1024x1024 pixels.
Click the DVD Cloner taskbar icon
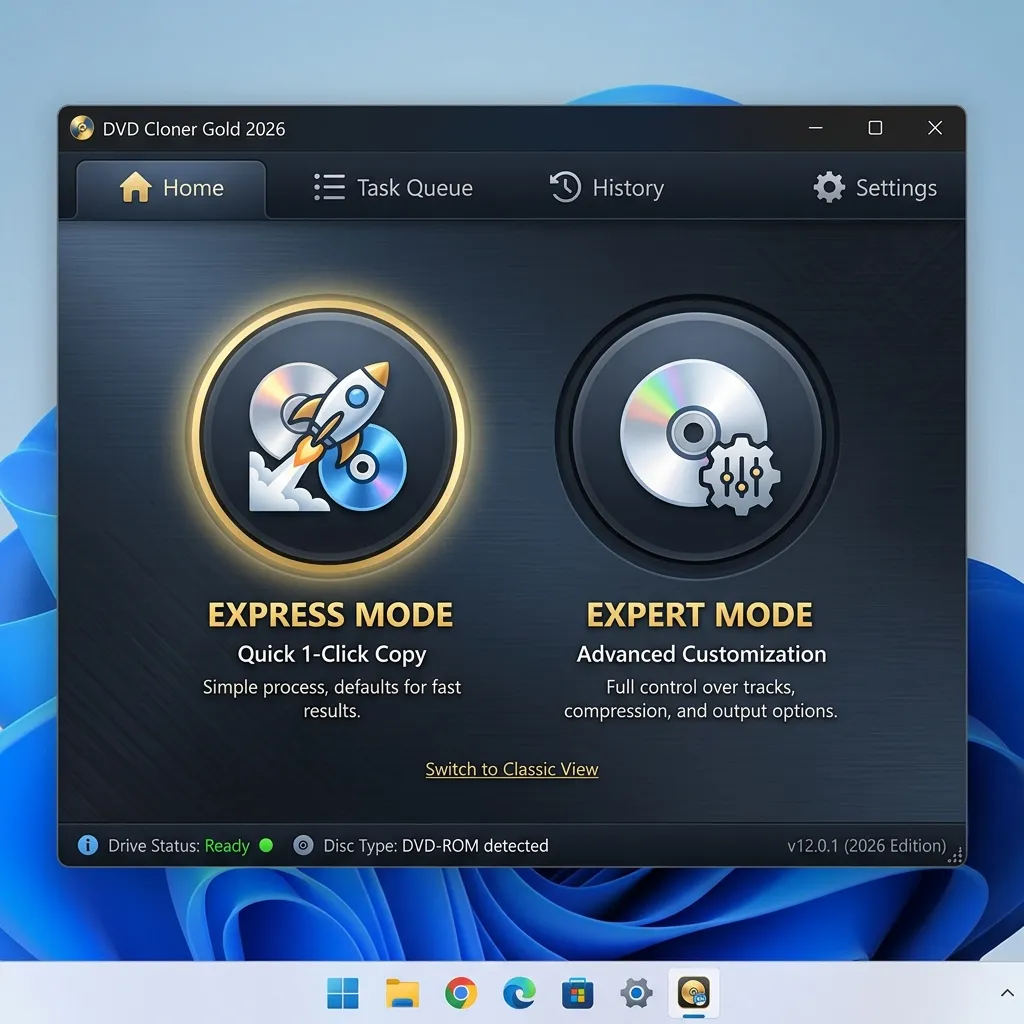[694, 993]
